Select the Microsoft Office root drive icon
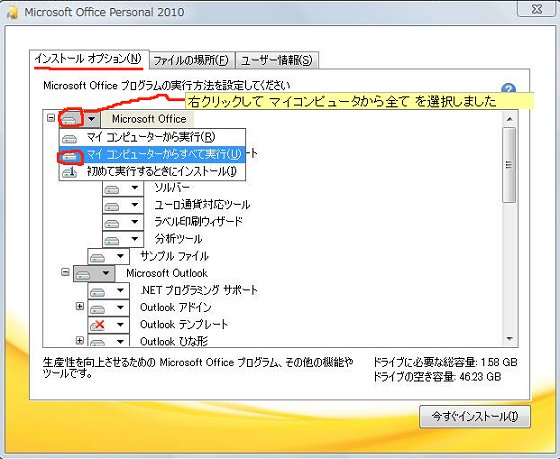Viewport: 560px width, 459px height. [70, 119]
